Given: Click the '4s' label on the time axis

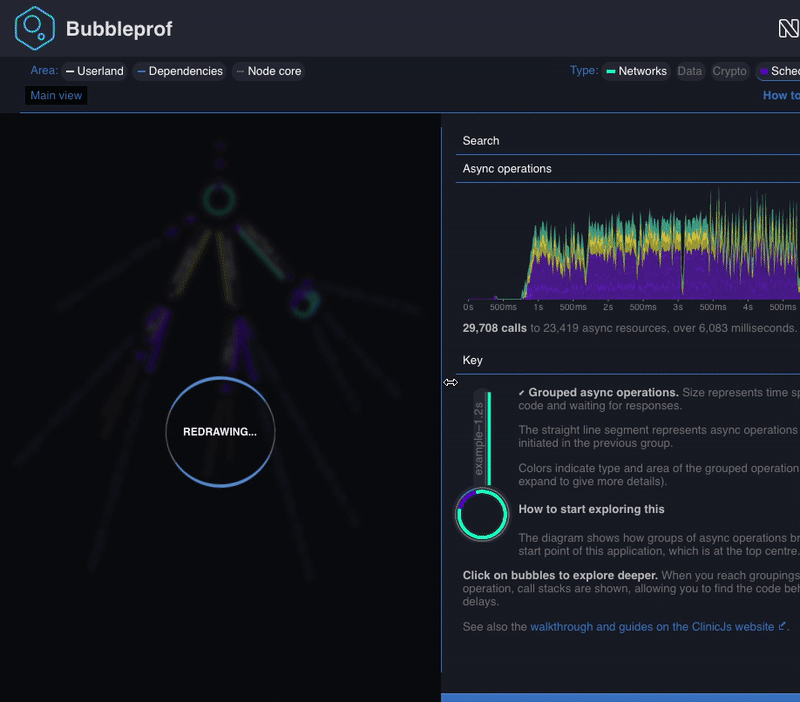Looking at the screenshot, I should coord(747,307).
